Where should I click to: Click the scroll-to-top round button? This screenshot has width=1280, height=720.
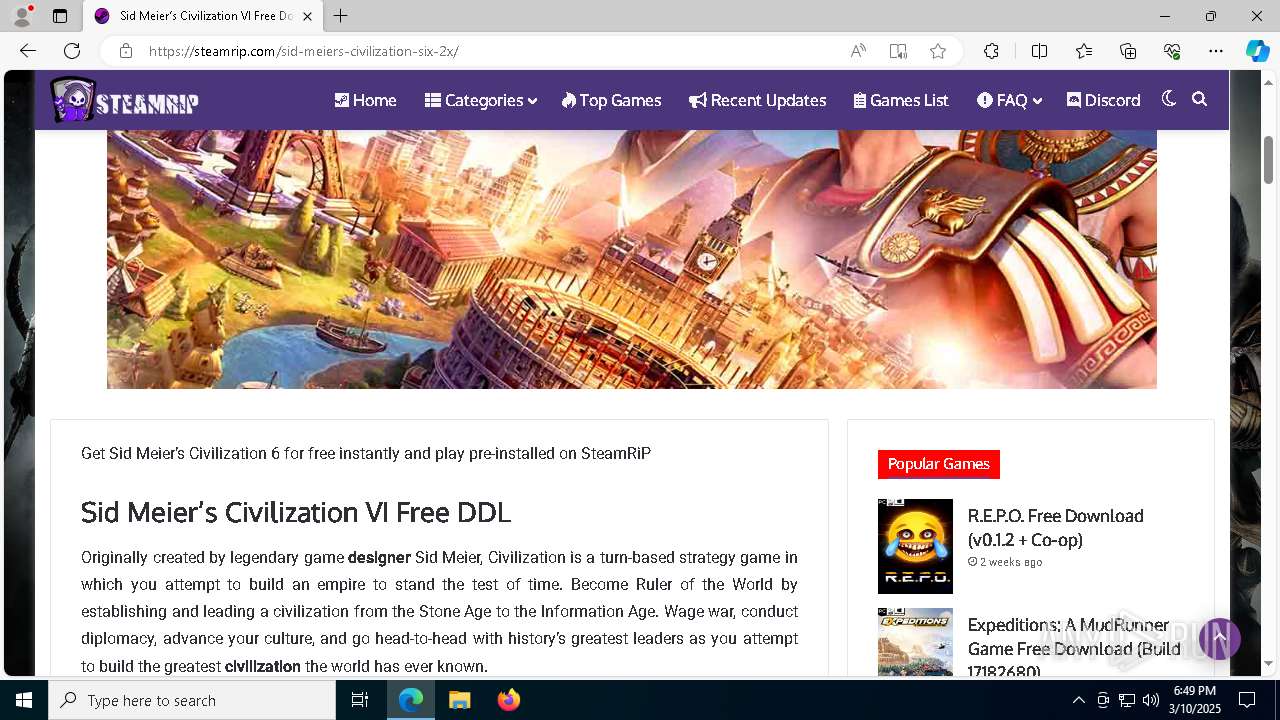[1219, 638]
